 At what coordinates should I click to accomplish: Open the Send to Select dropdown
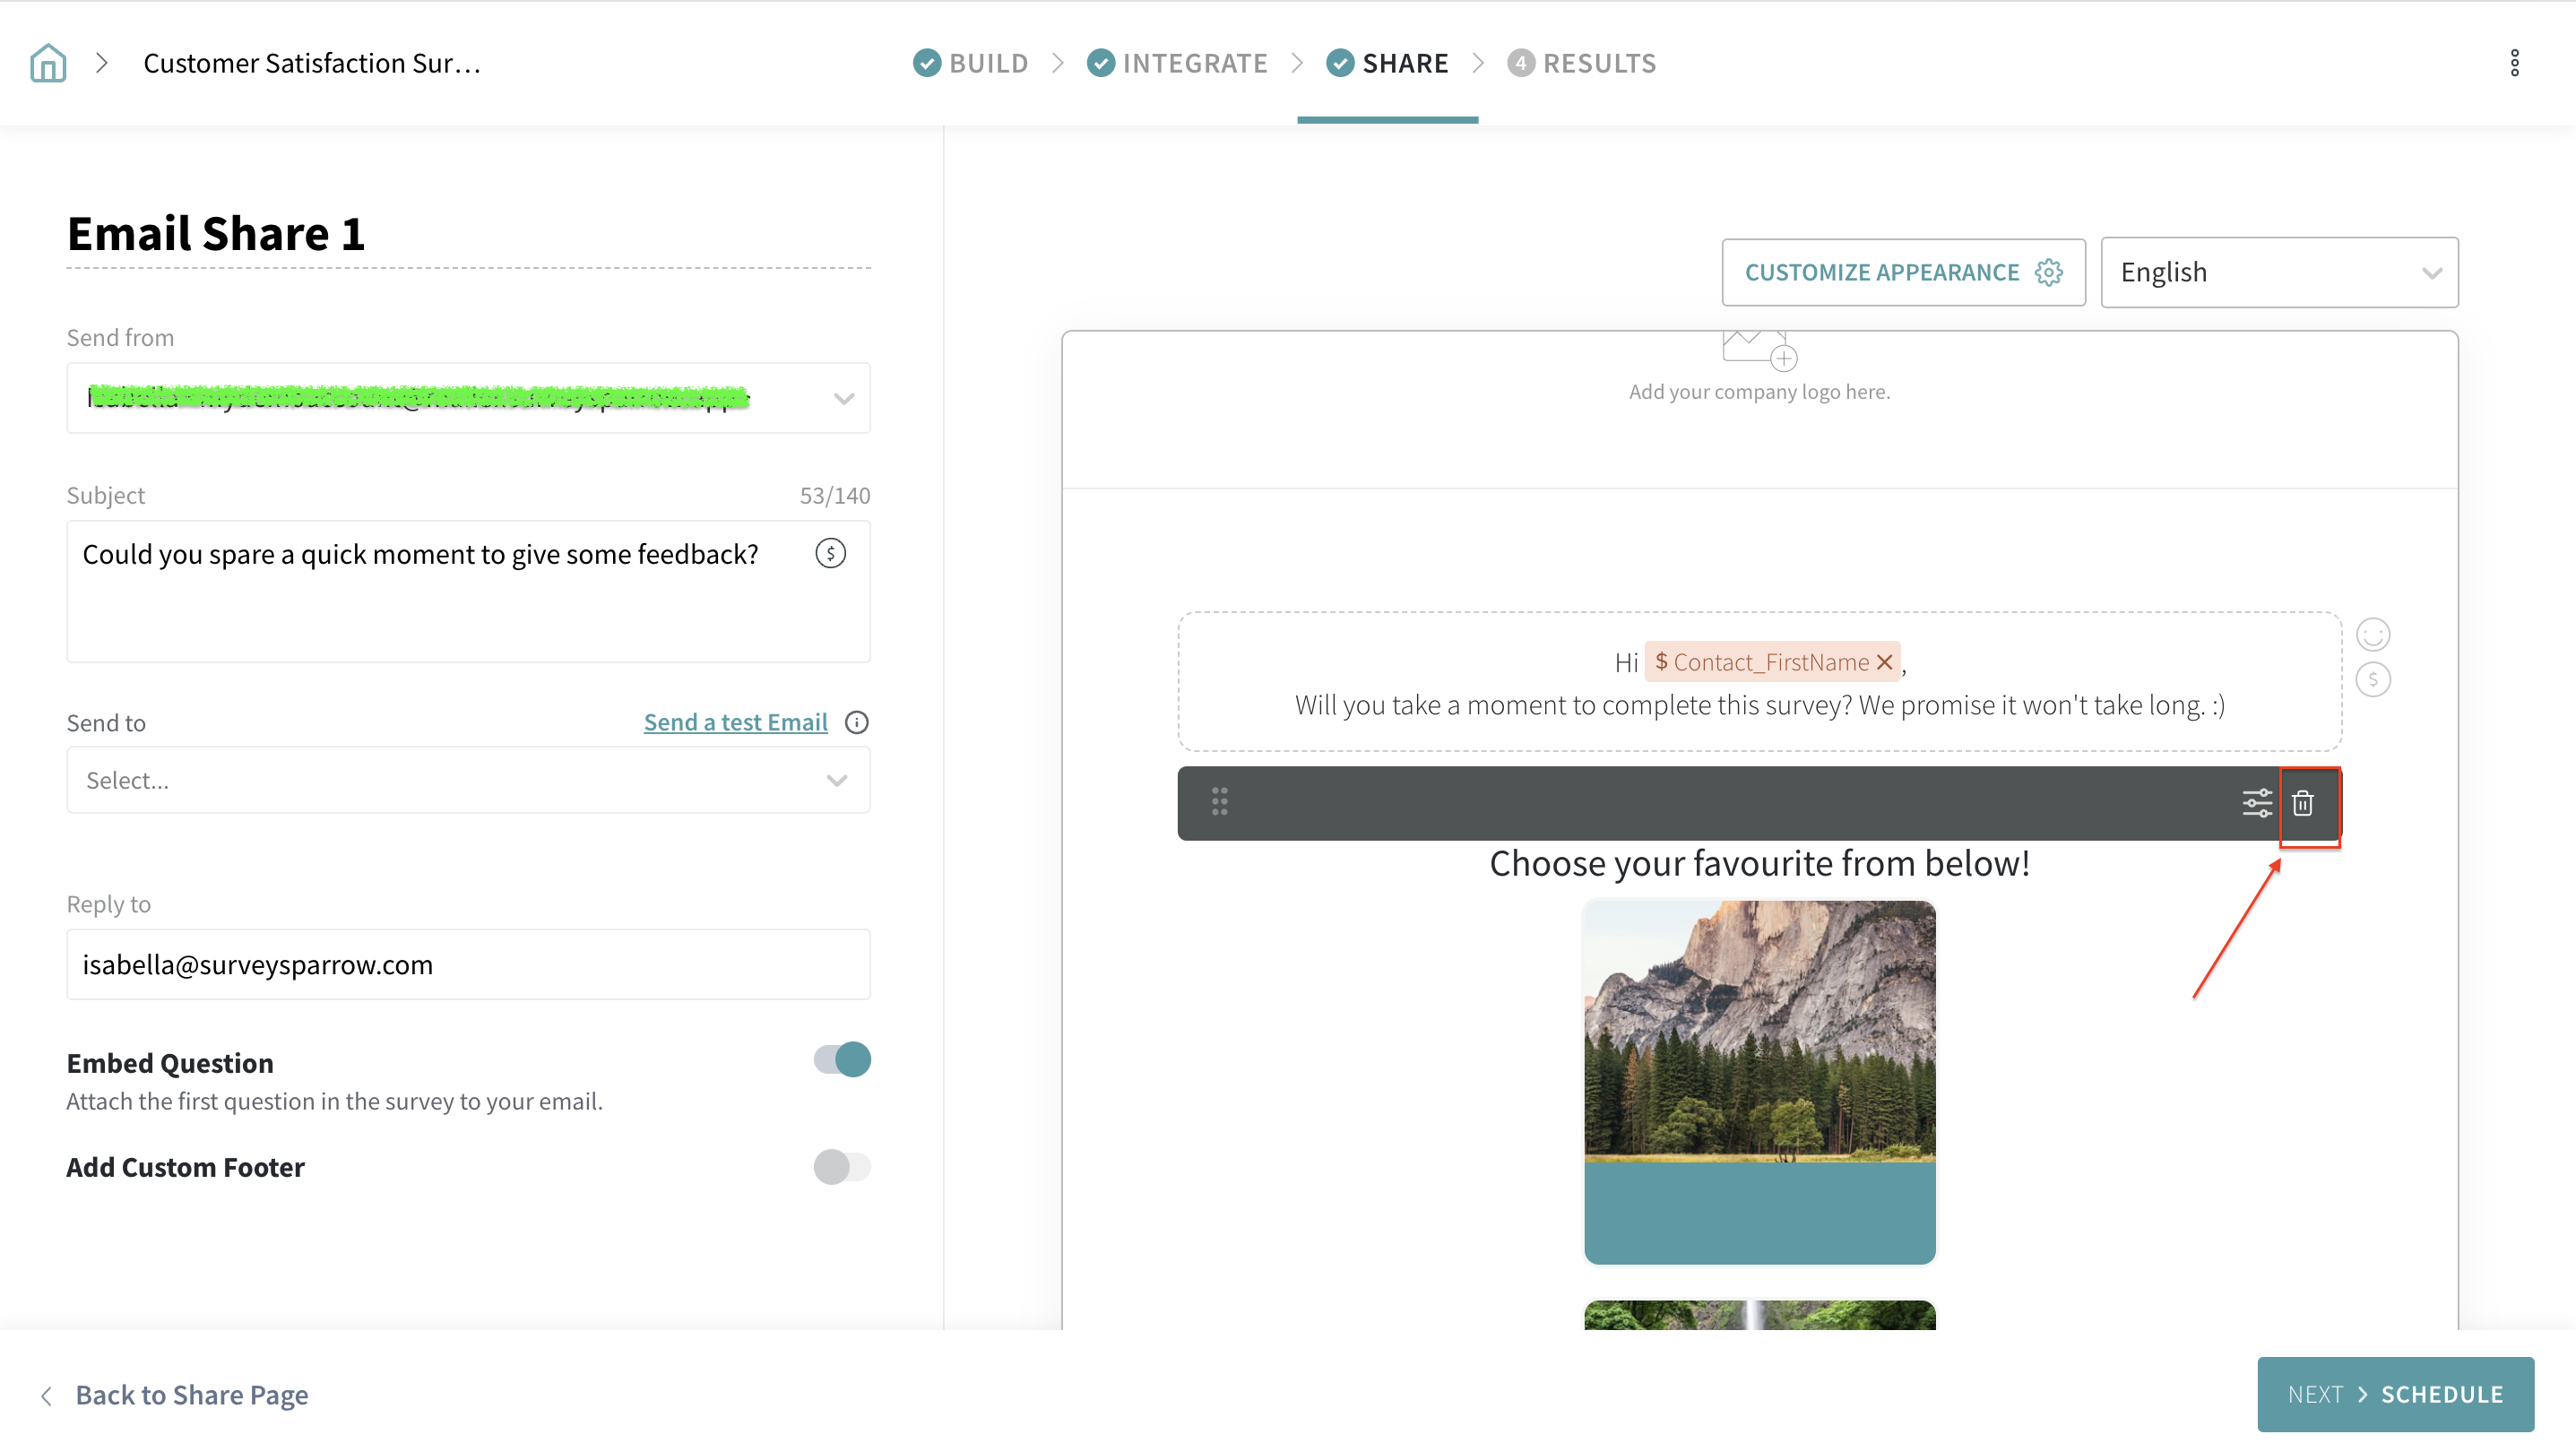[468, 780]
